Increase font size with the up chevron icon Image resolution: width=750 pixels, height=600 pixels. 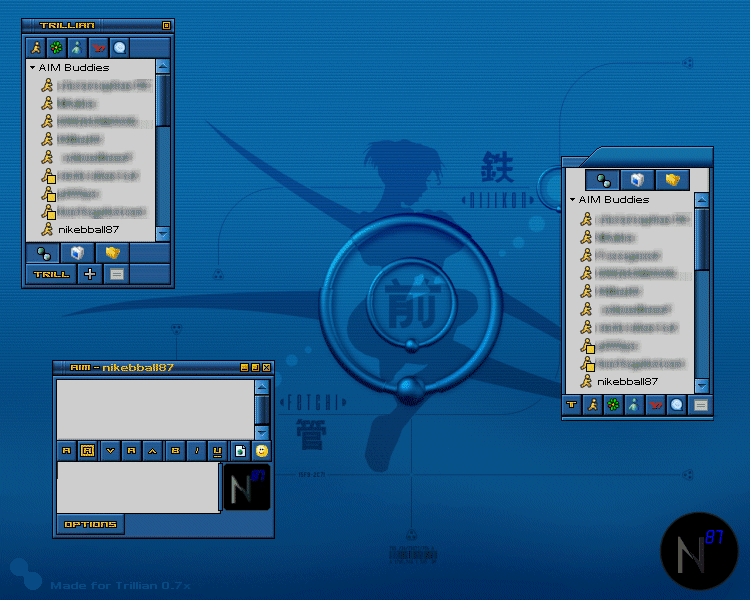click(153, 451)
